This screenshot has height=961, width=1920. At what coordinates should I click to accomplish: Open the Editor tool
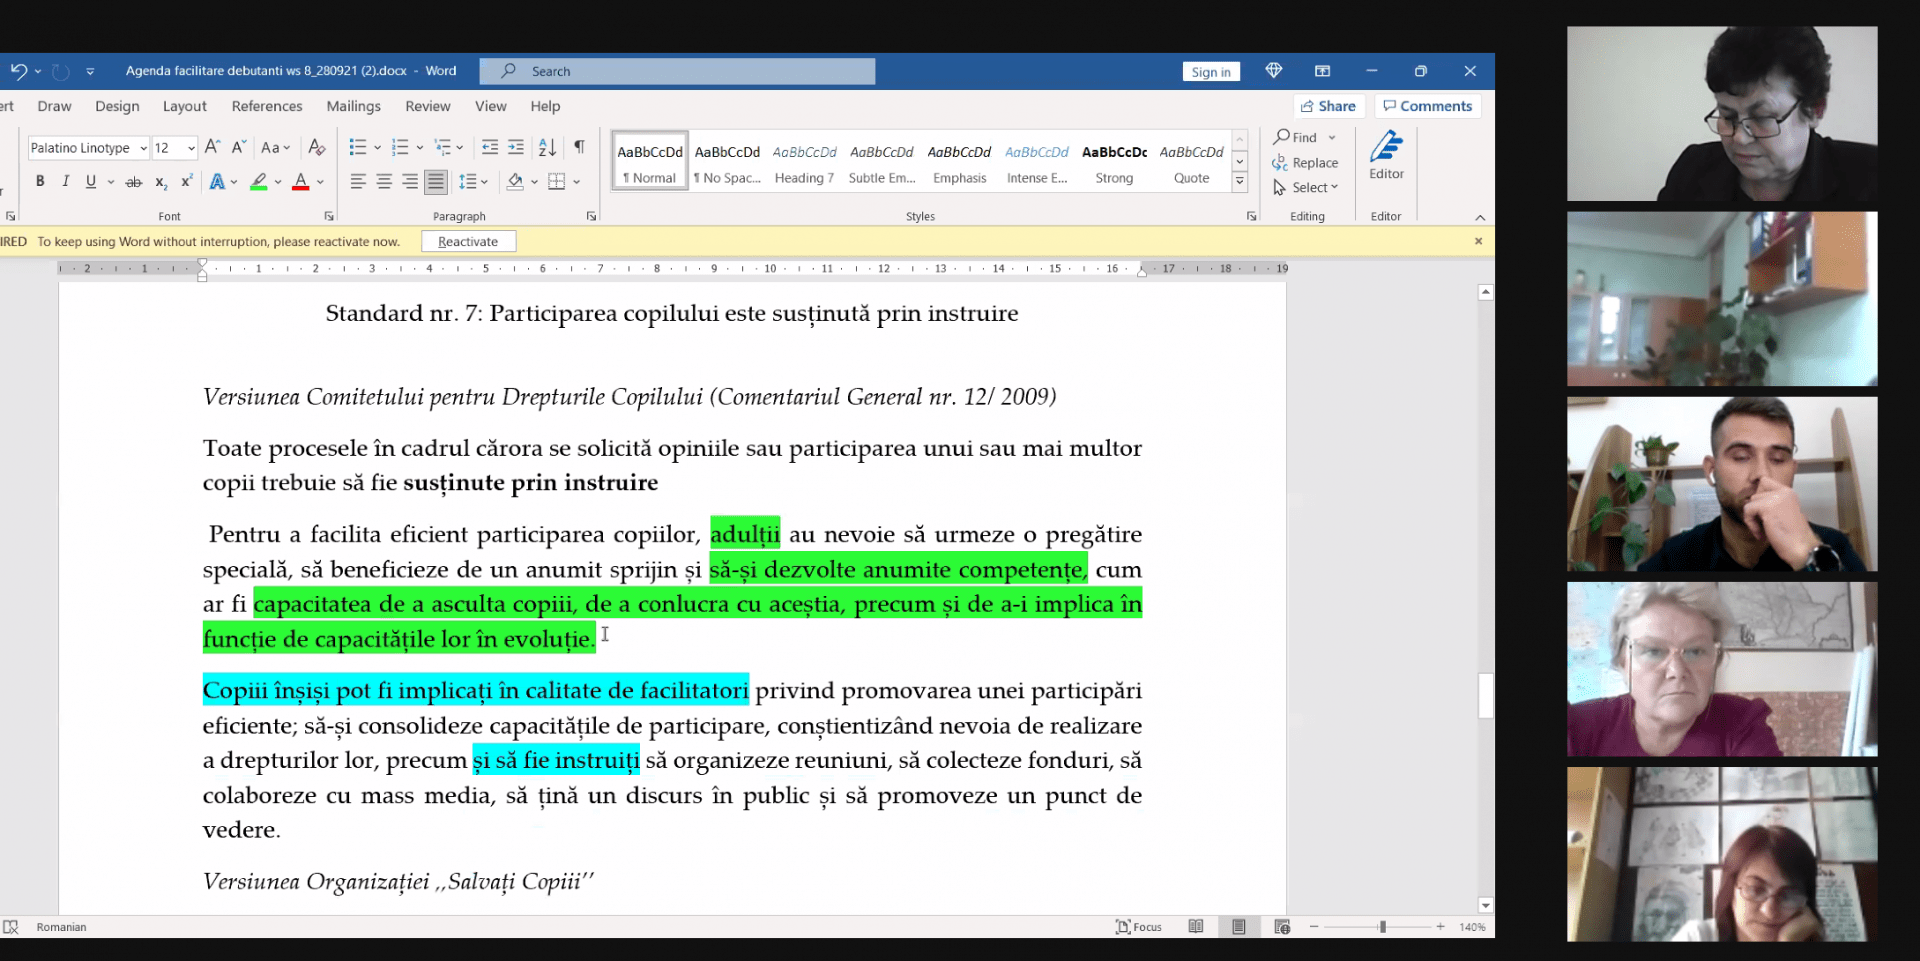pyautogui.click(x=1386, y=156)
